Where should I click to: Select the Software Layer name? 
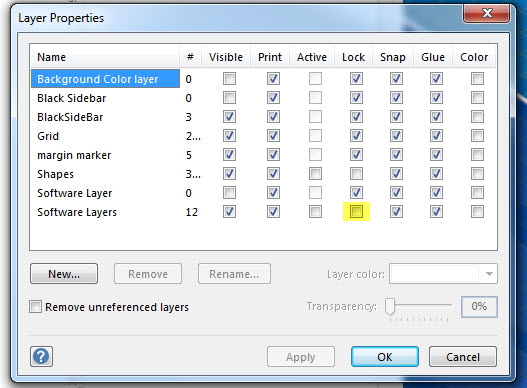pos(75,193)
